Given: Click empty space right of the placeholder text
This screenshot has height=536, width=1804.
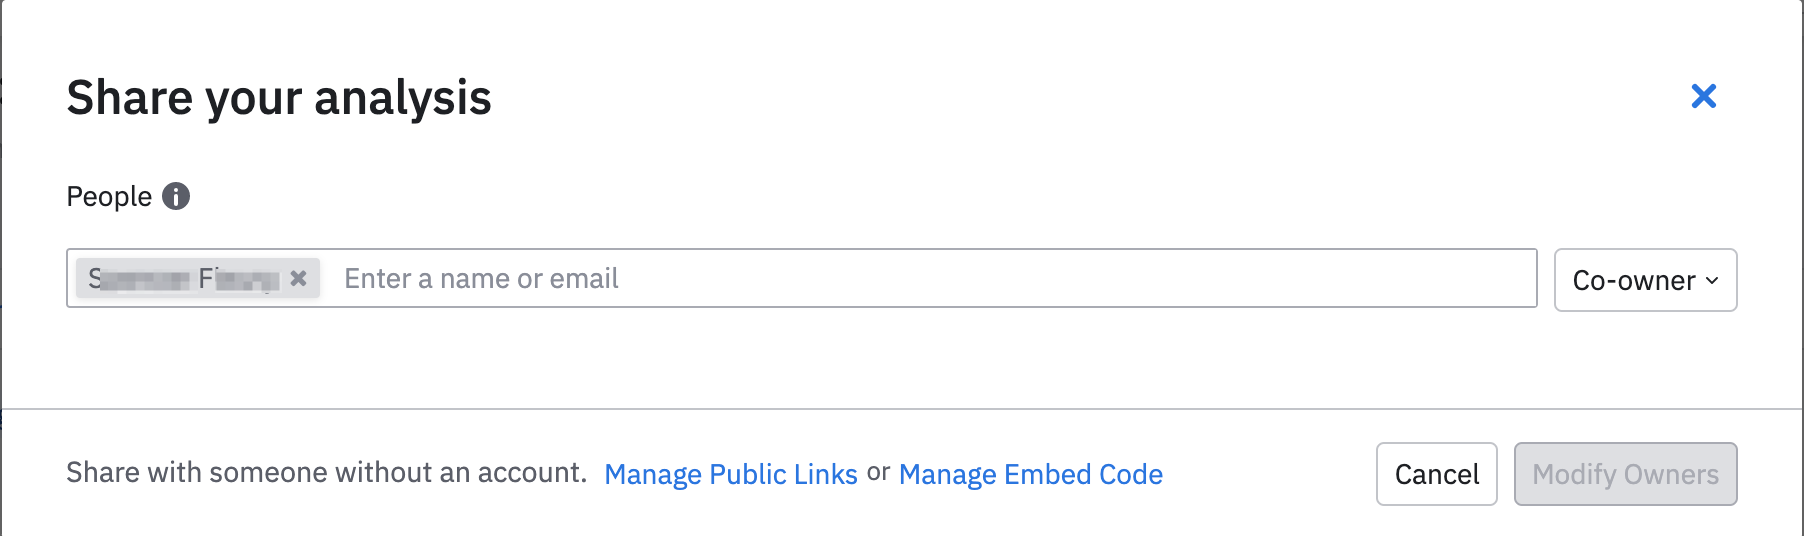Looking at the screenshot, I should coord(1050,278).
